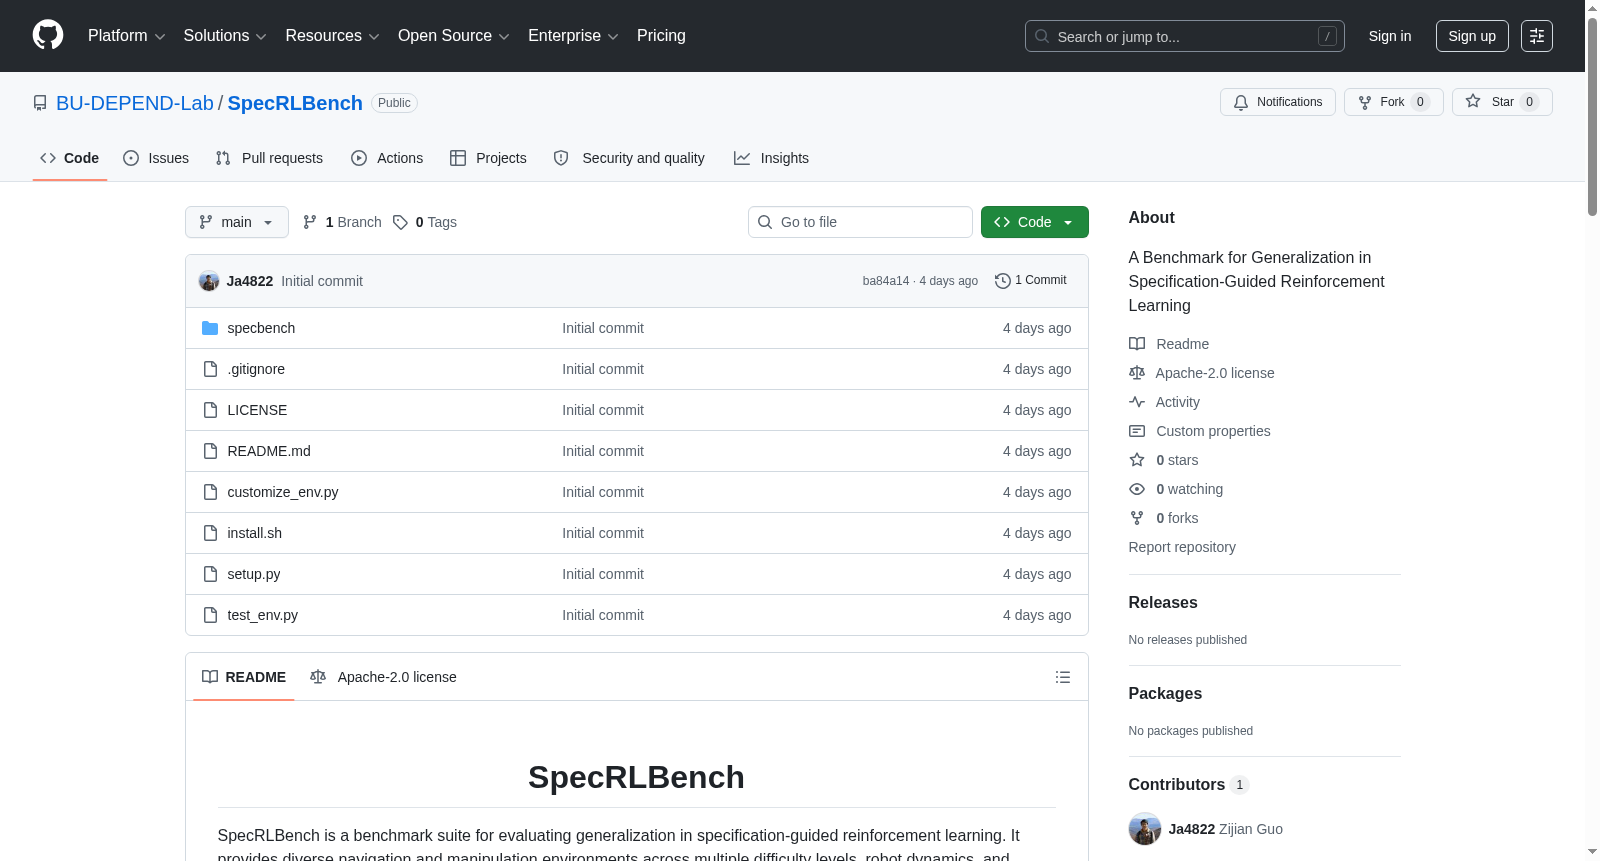Open the green Code dropdown button

point(1035,222)
